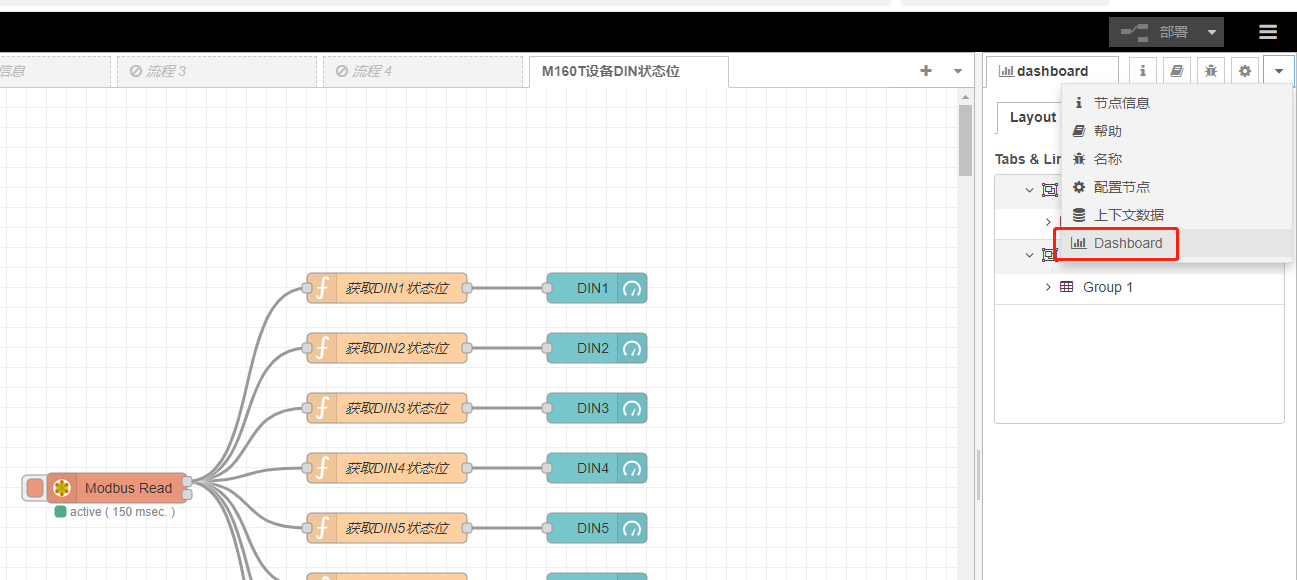Select the Group 1 tree item
The height and width of the screenshot is (580, 1297).
[1139, 287]
